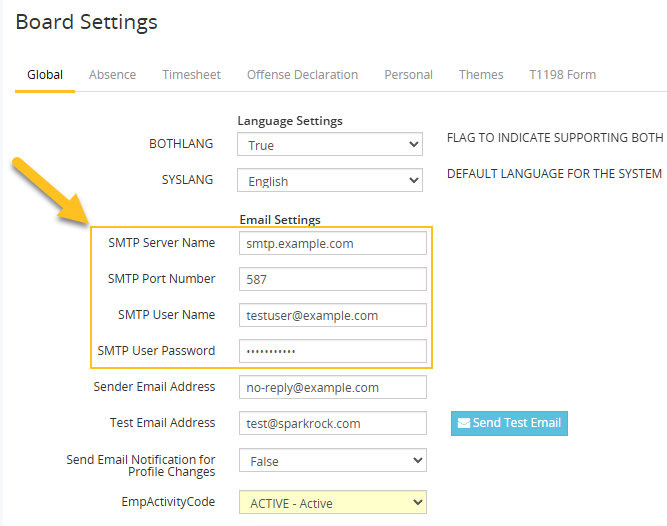Image resolution: width=667 pixels, height=526 pixels.
Task: Open the SYSLANG language dropdown
Action: (x=330, y=181)
